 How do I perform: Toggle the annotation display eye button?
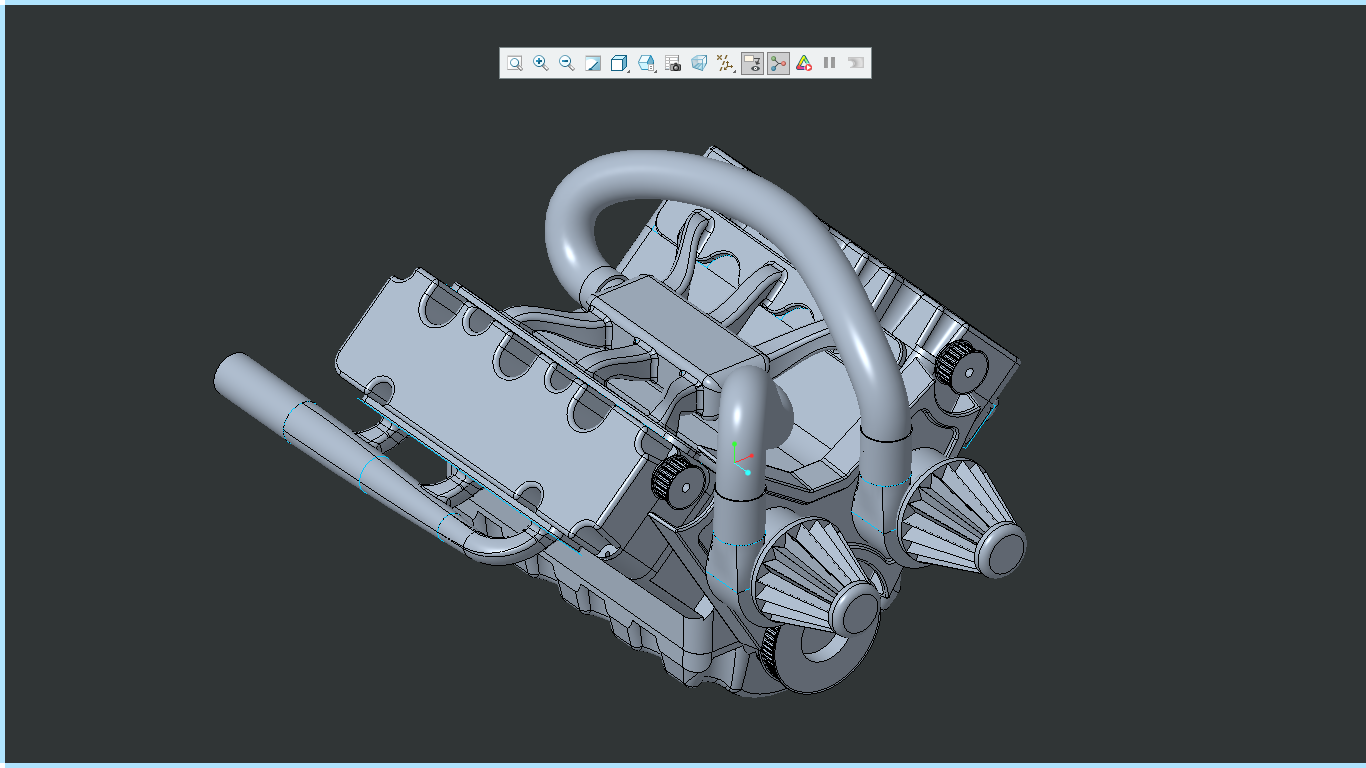tap(752, 63)
